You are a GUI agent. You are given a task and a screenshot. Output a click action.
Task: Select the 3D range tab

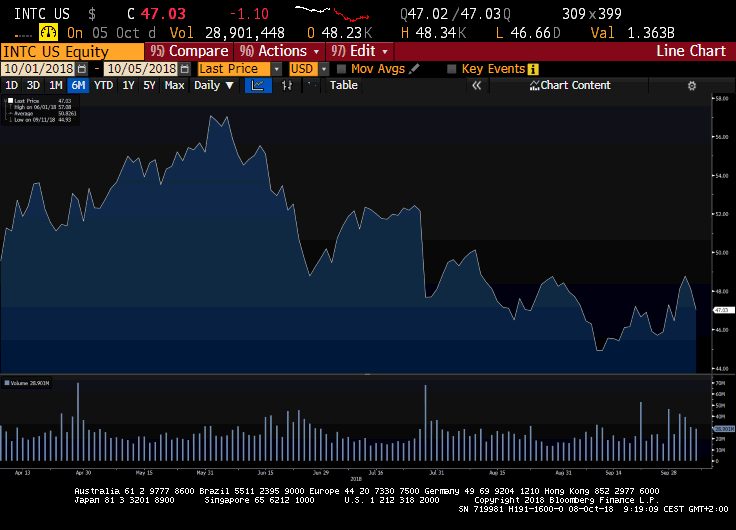[x=33, y=85]
